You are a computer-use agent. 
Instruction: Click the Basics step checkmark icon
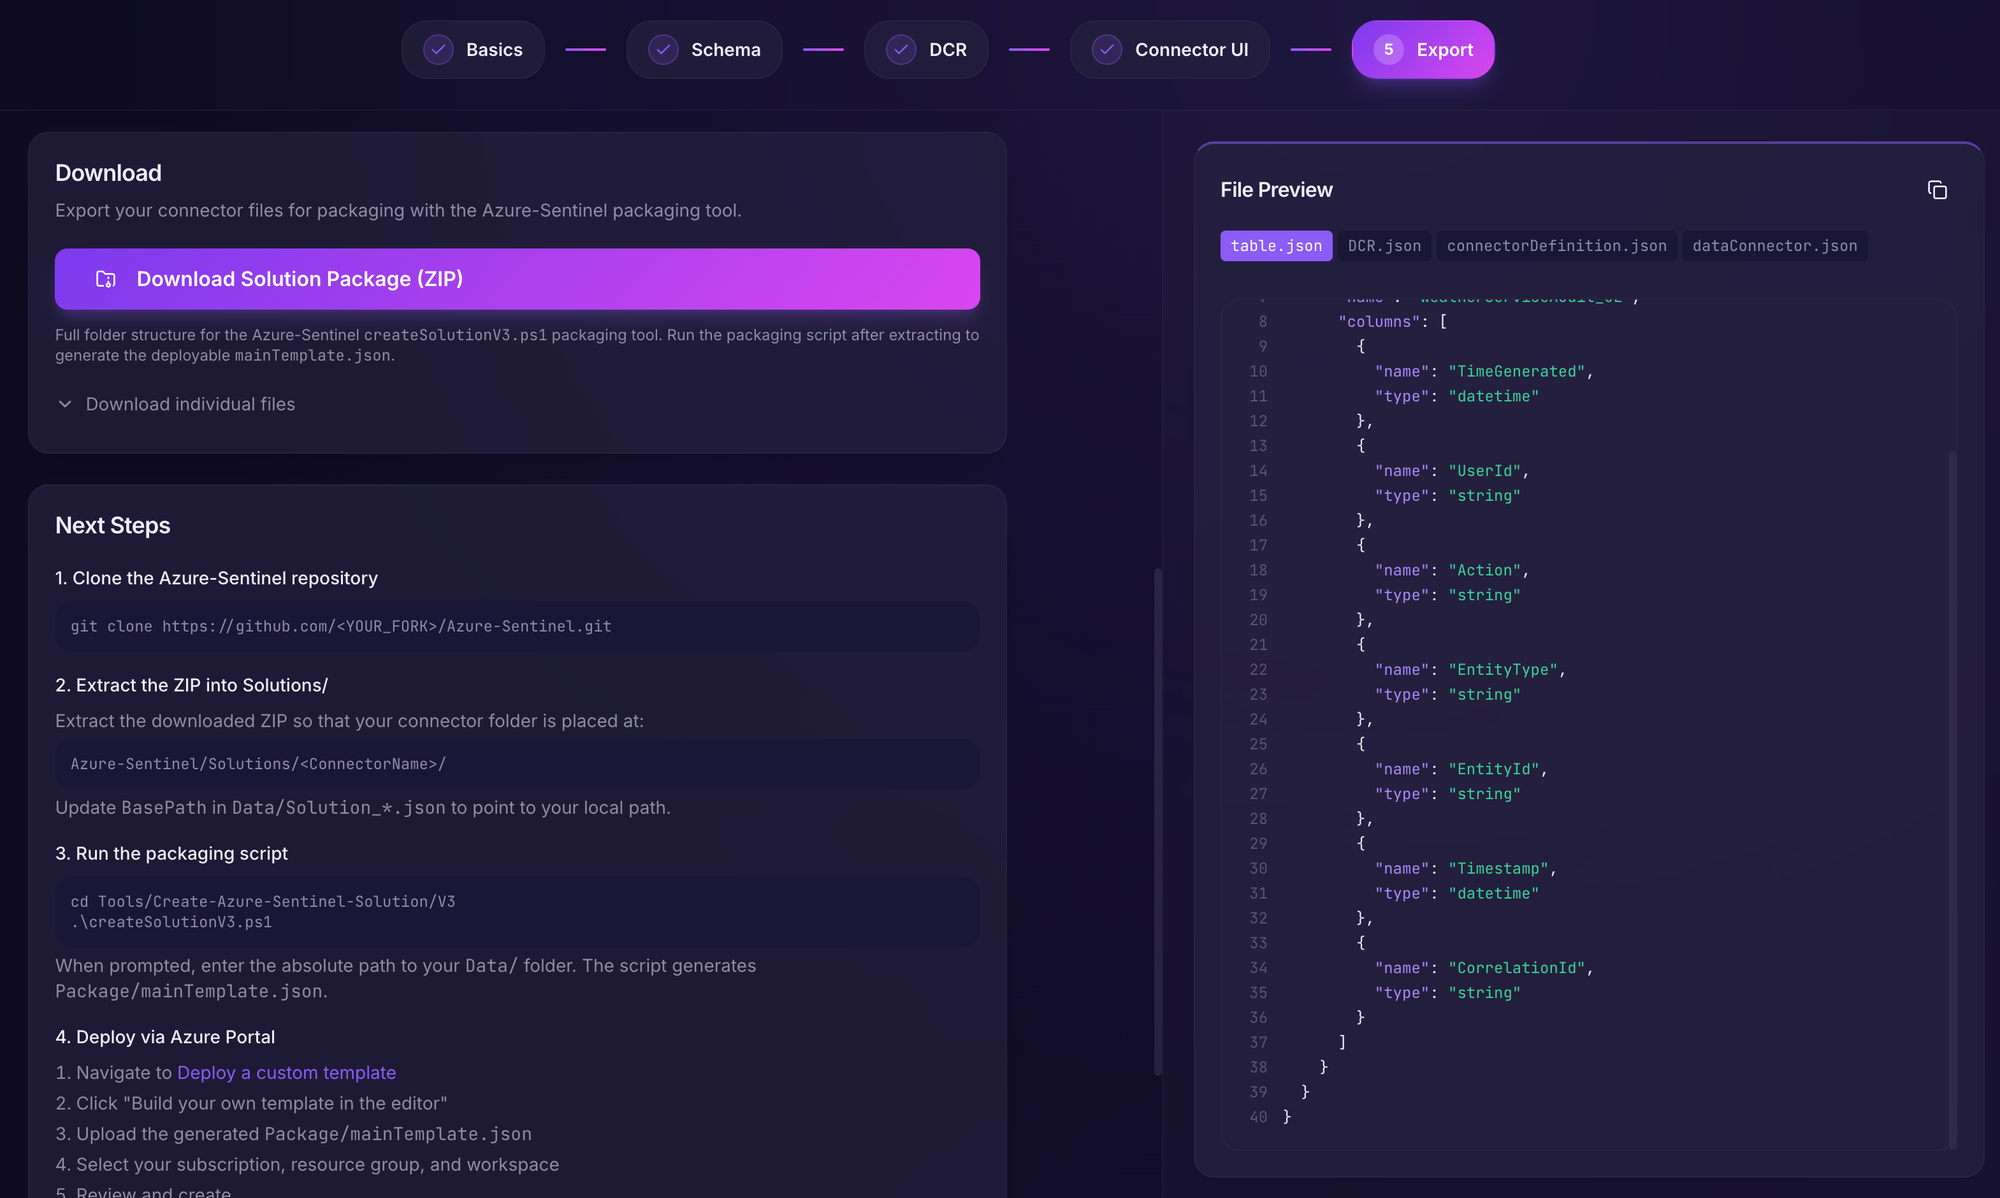pyautogui.click(x=438, y=49)
